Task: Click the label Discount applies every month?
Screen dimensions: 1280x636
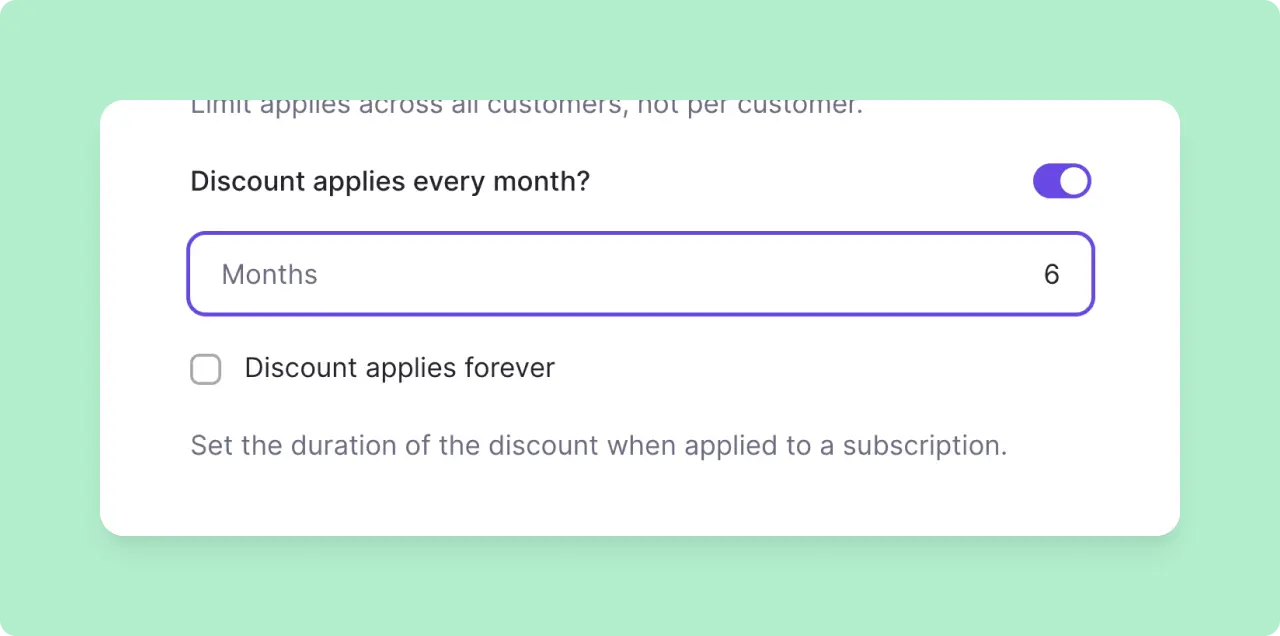Action: point(390,181)
